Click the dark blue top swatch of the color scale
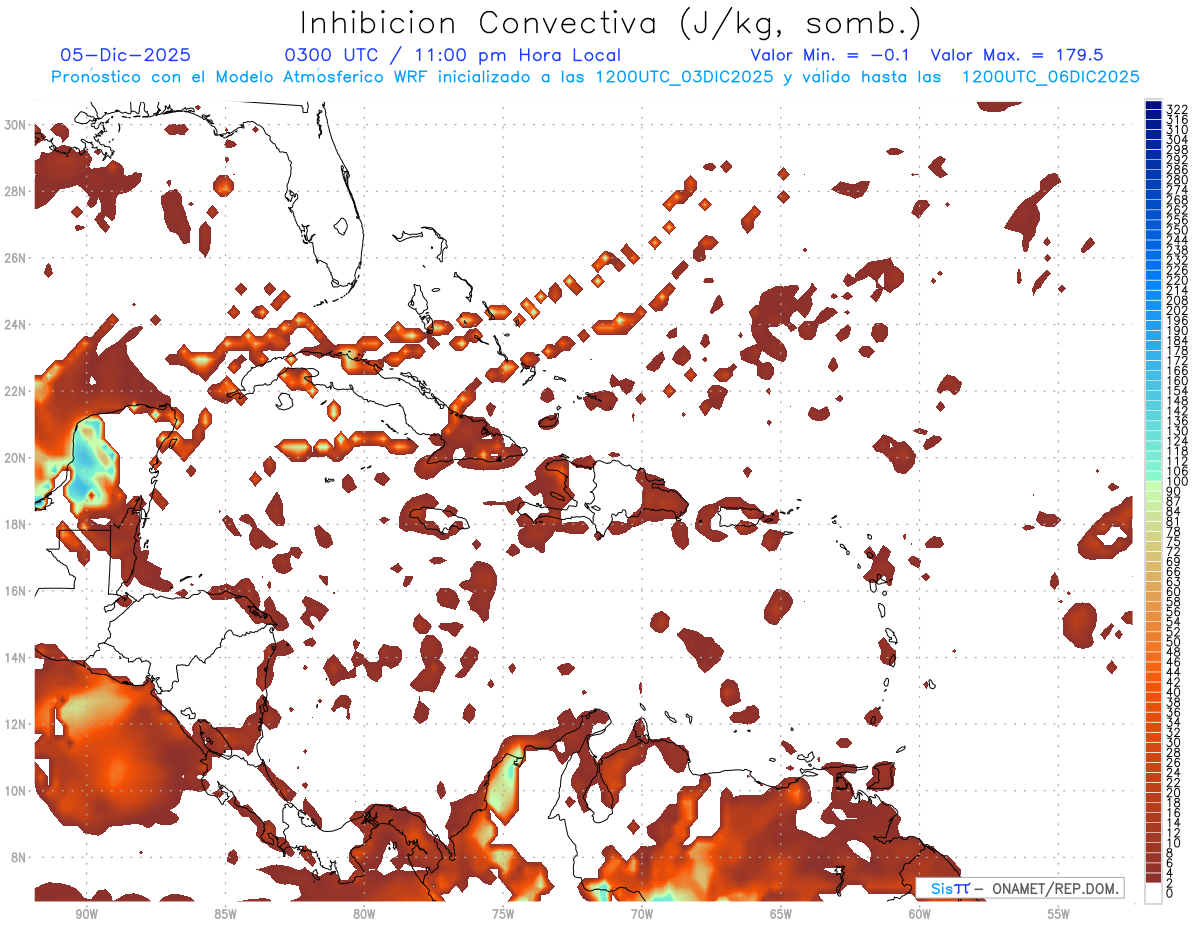 click(x=1154, y=105)
